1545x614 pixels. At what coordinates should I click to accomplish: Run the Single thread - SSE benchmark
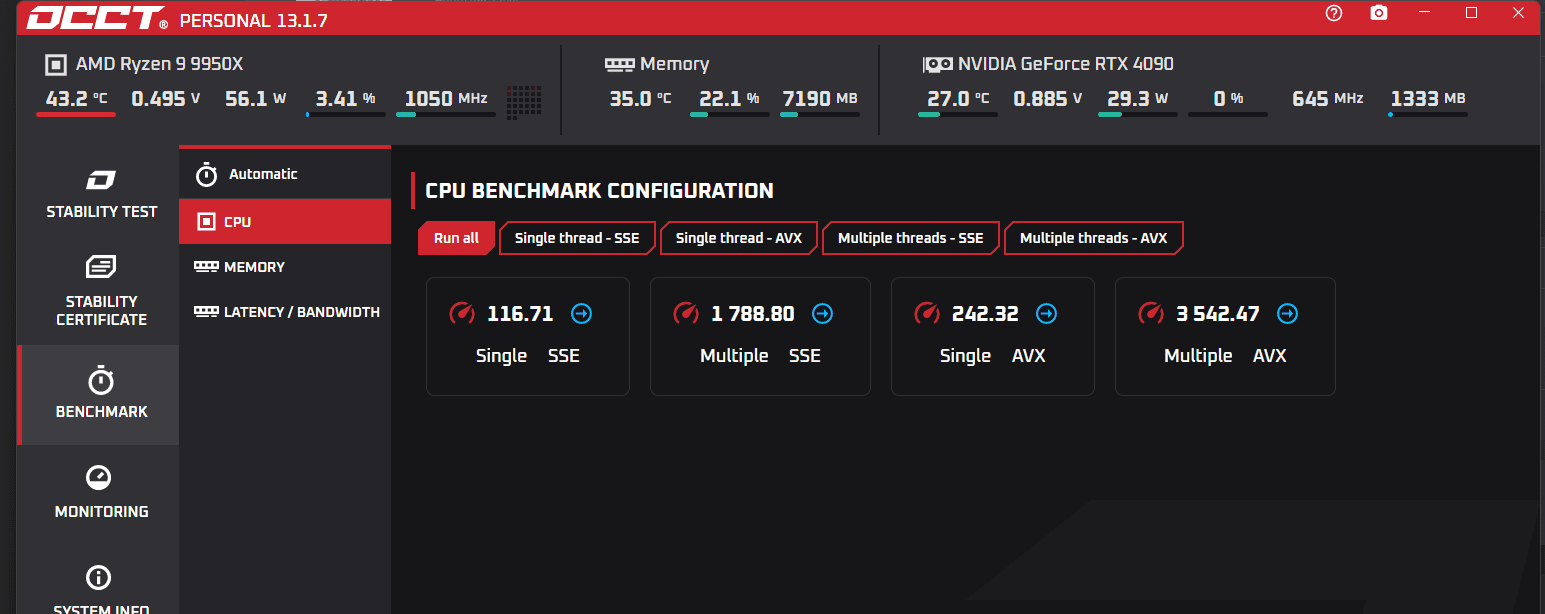tap(577, 238)
